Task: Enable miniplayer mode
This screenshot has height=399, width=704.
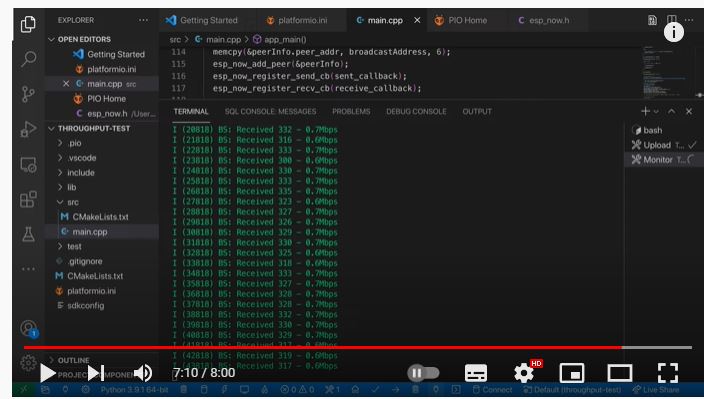Action: click(572, 373)
